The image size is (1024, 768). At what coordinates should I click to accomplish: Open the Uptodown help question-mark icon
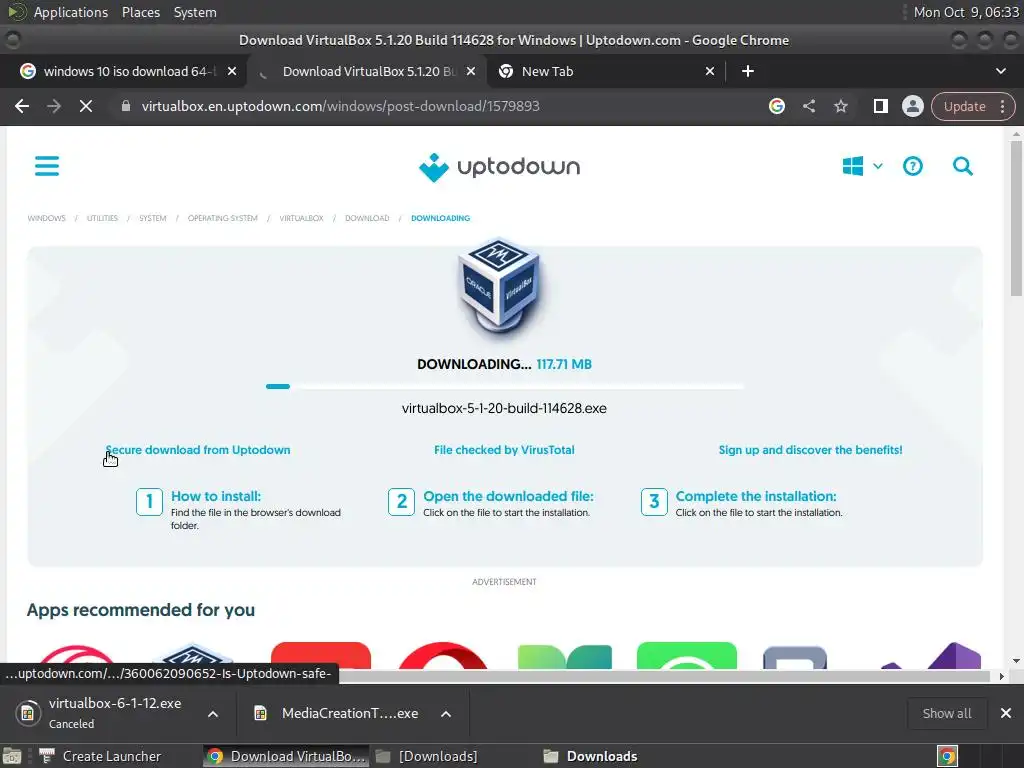coord(913,166)
